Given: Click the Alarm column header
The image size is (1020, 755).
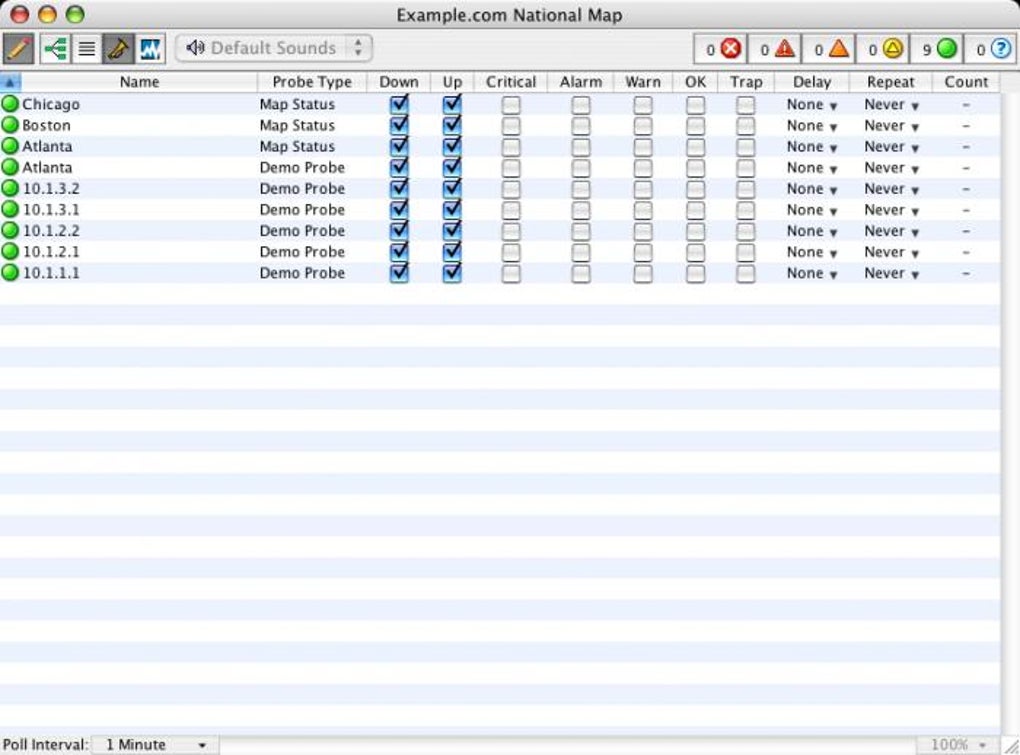Looking at the screenshot, I should click(x=580, y=82).
